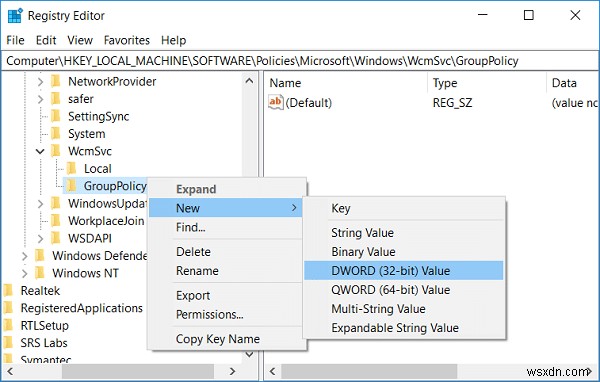Click the System folder icon
Screen dimensions: 600x382
pyautogui.click(x=56, y=134)
